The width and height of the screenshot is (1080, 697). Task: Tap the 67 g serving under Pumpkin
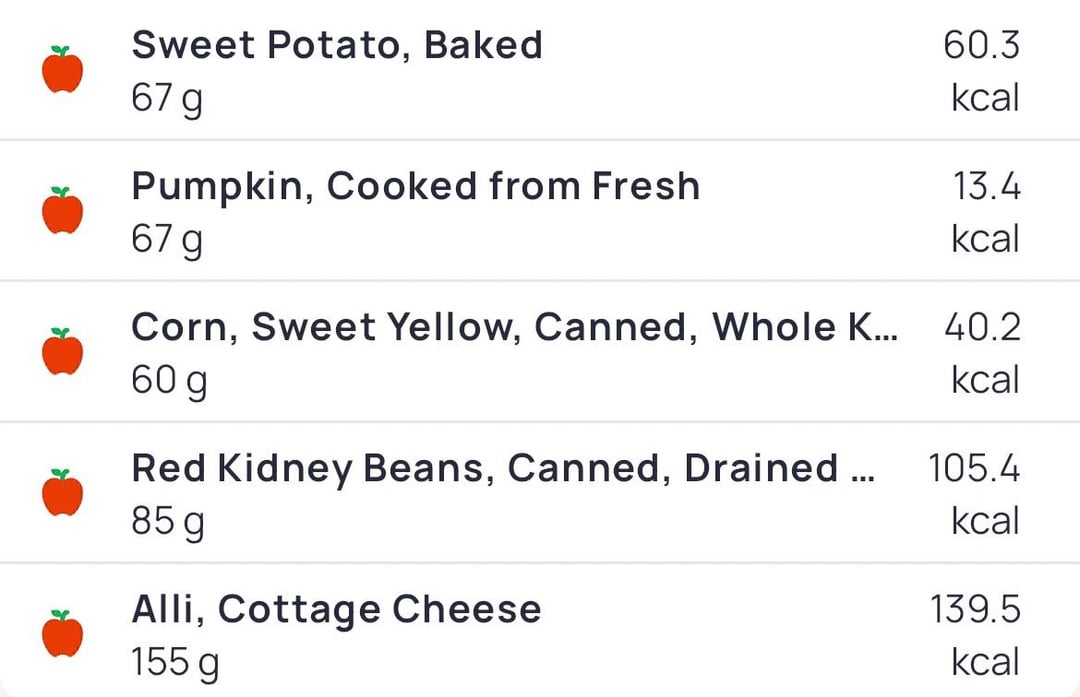tap(167, 241)
